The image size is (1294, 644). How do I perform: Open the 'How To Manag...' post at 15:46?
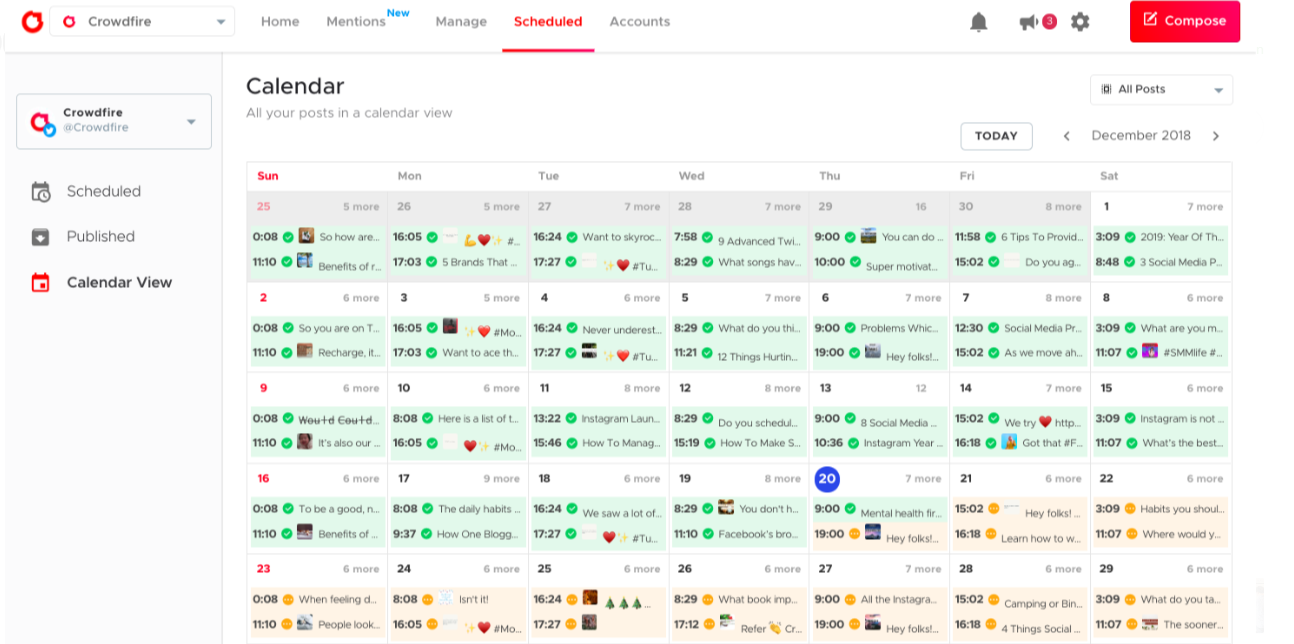(x=598, y=443)
